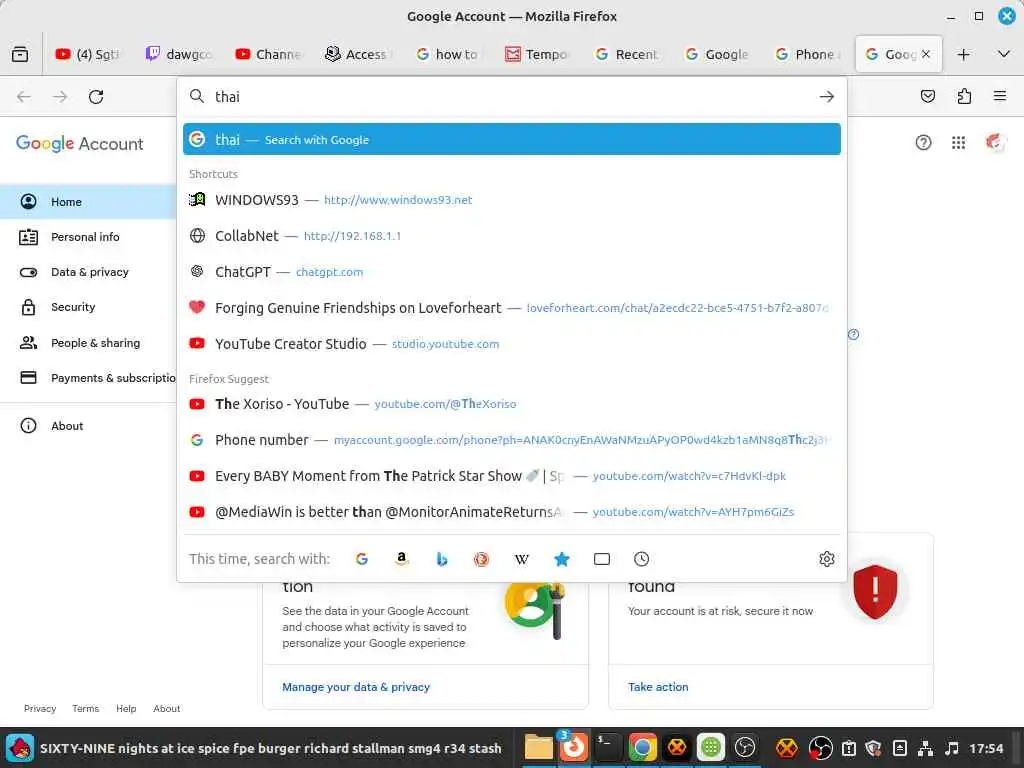Click the small help icon right of the dropdown

click(854, 334)
